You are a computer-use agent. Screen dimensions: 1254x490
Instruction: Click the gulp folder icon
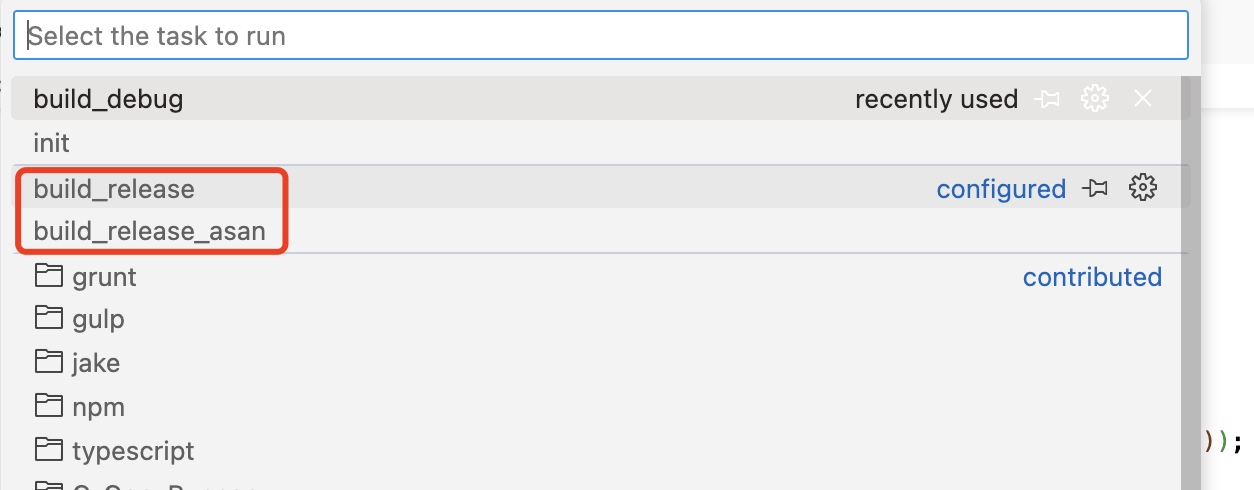(48, 318)
